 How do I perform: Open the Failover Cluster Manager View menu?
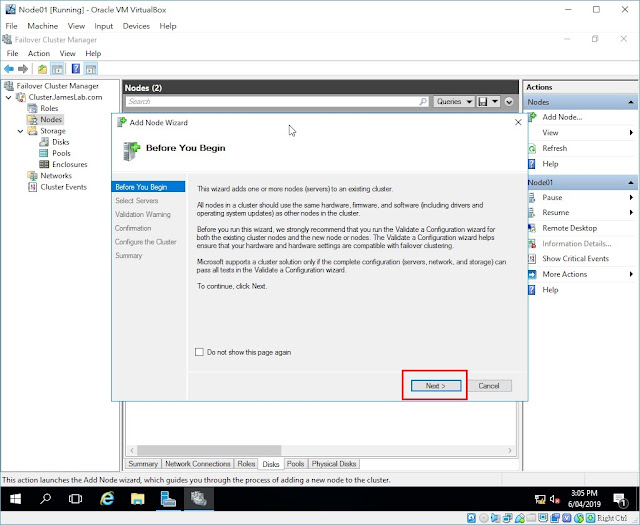click(67, 53)
